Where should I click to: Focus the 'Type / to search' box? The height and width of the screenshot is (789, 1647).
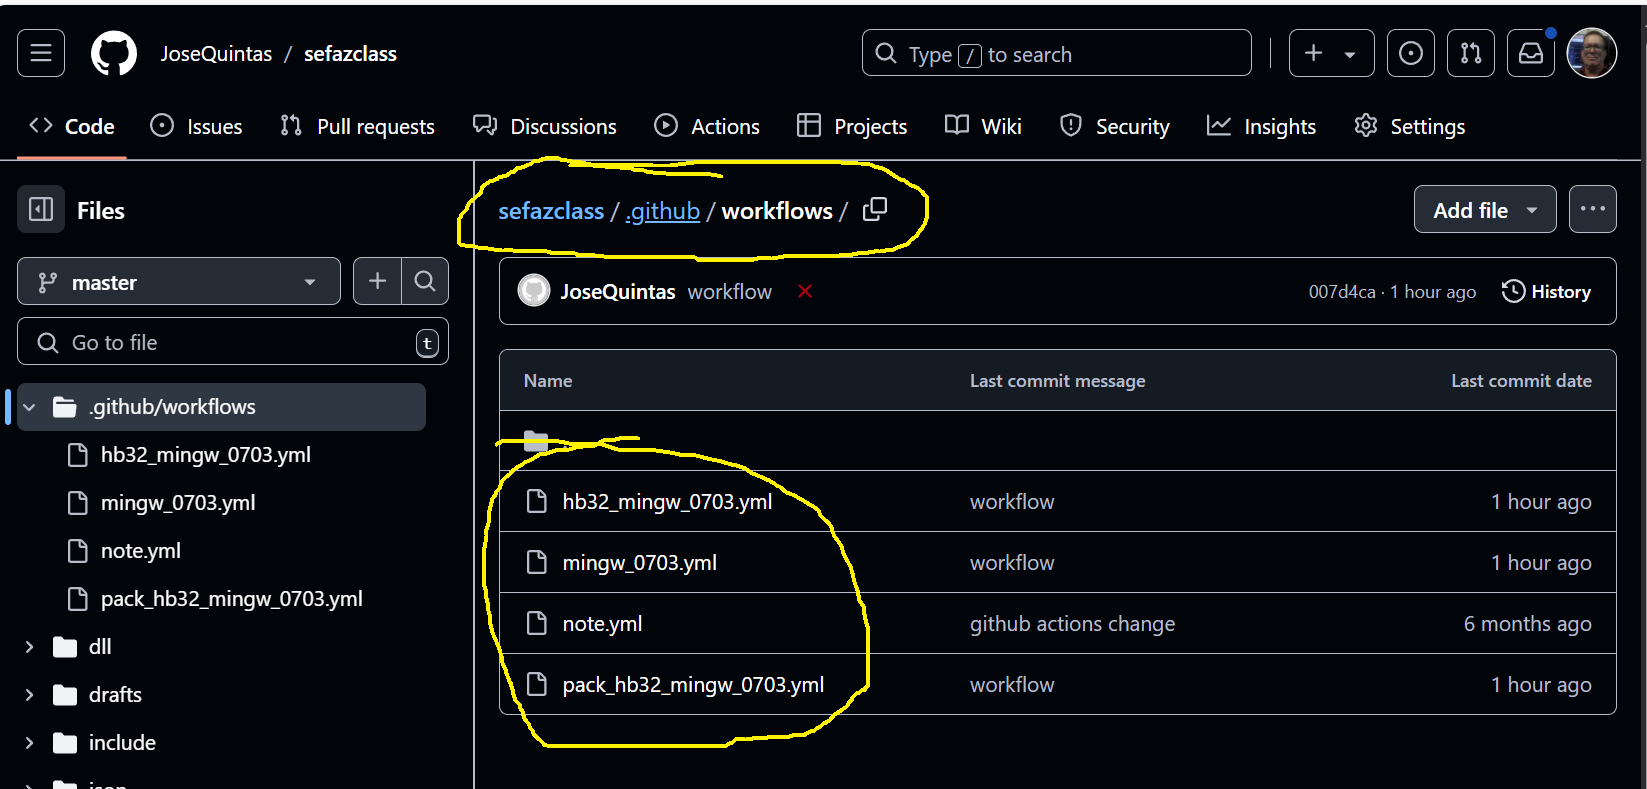1056,53
